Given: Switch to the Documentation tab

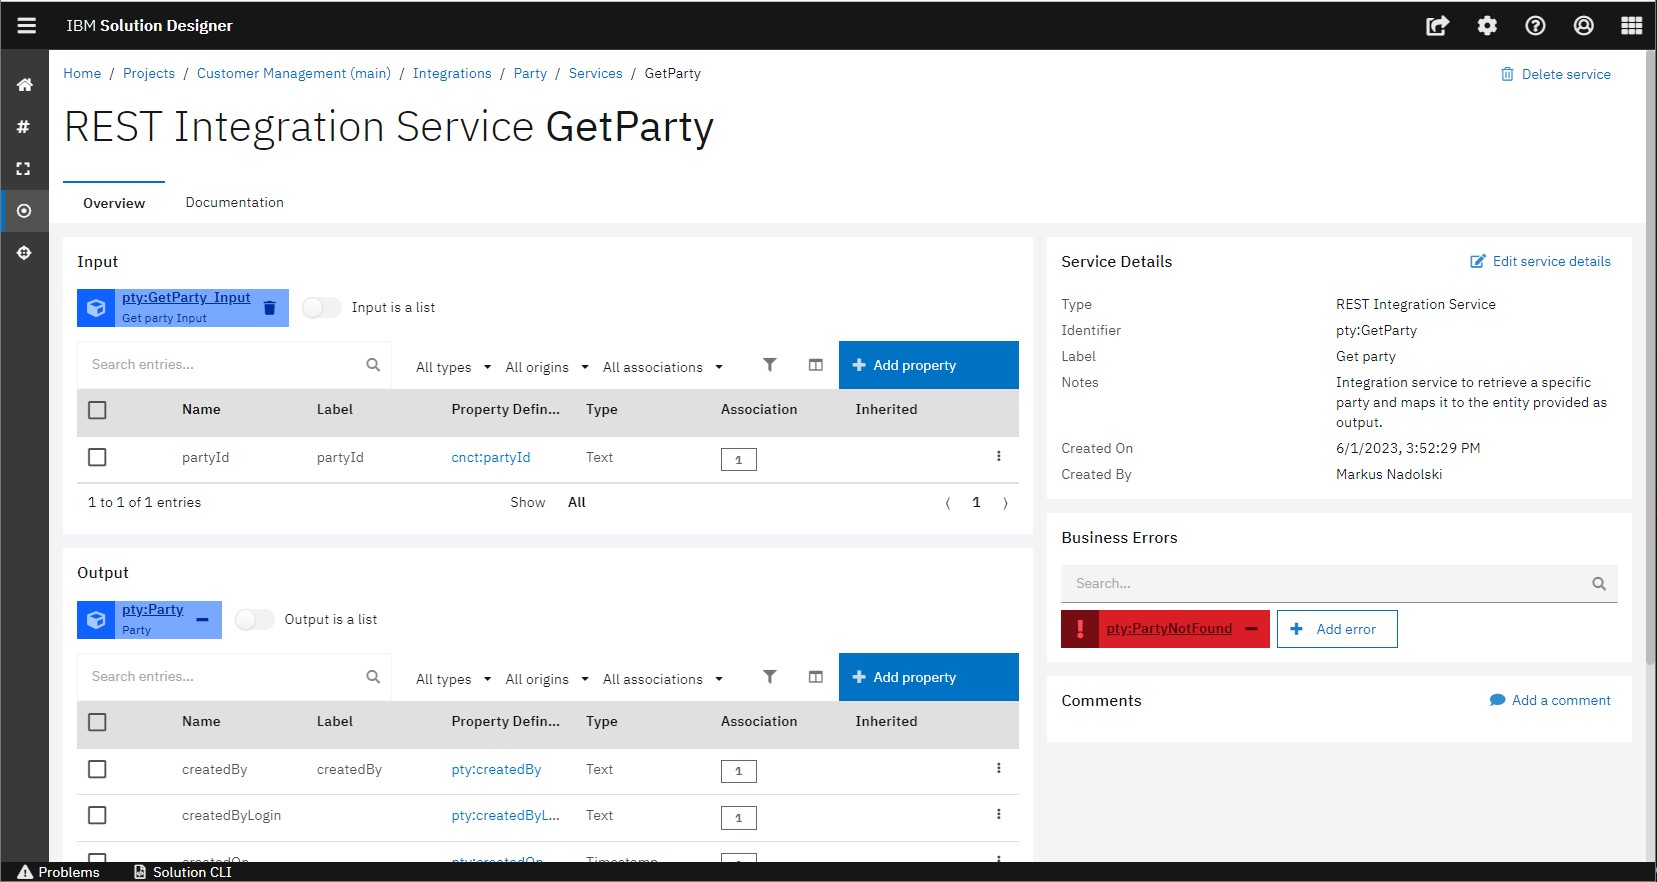Looking at the screenshot, I should [234, 202].
